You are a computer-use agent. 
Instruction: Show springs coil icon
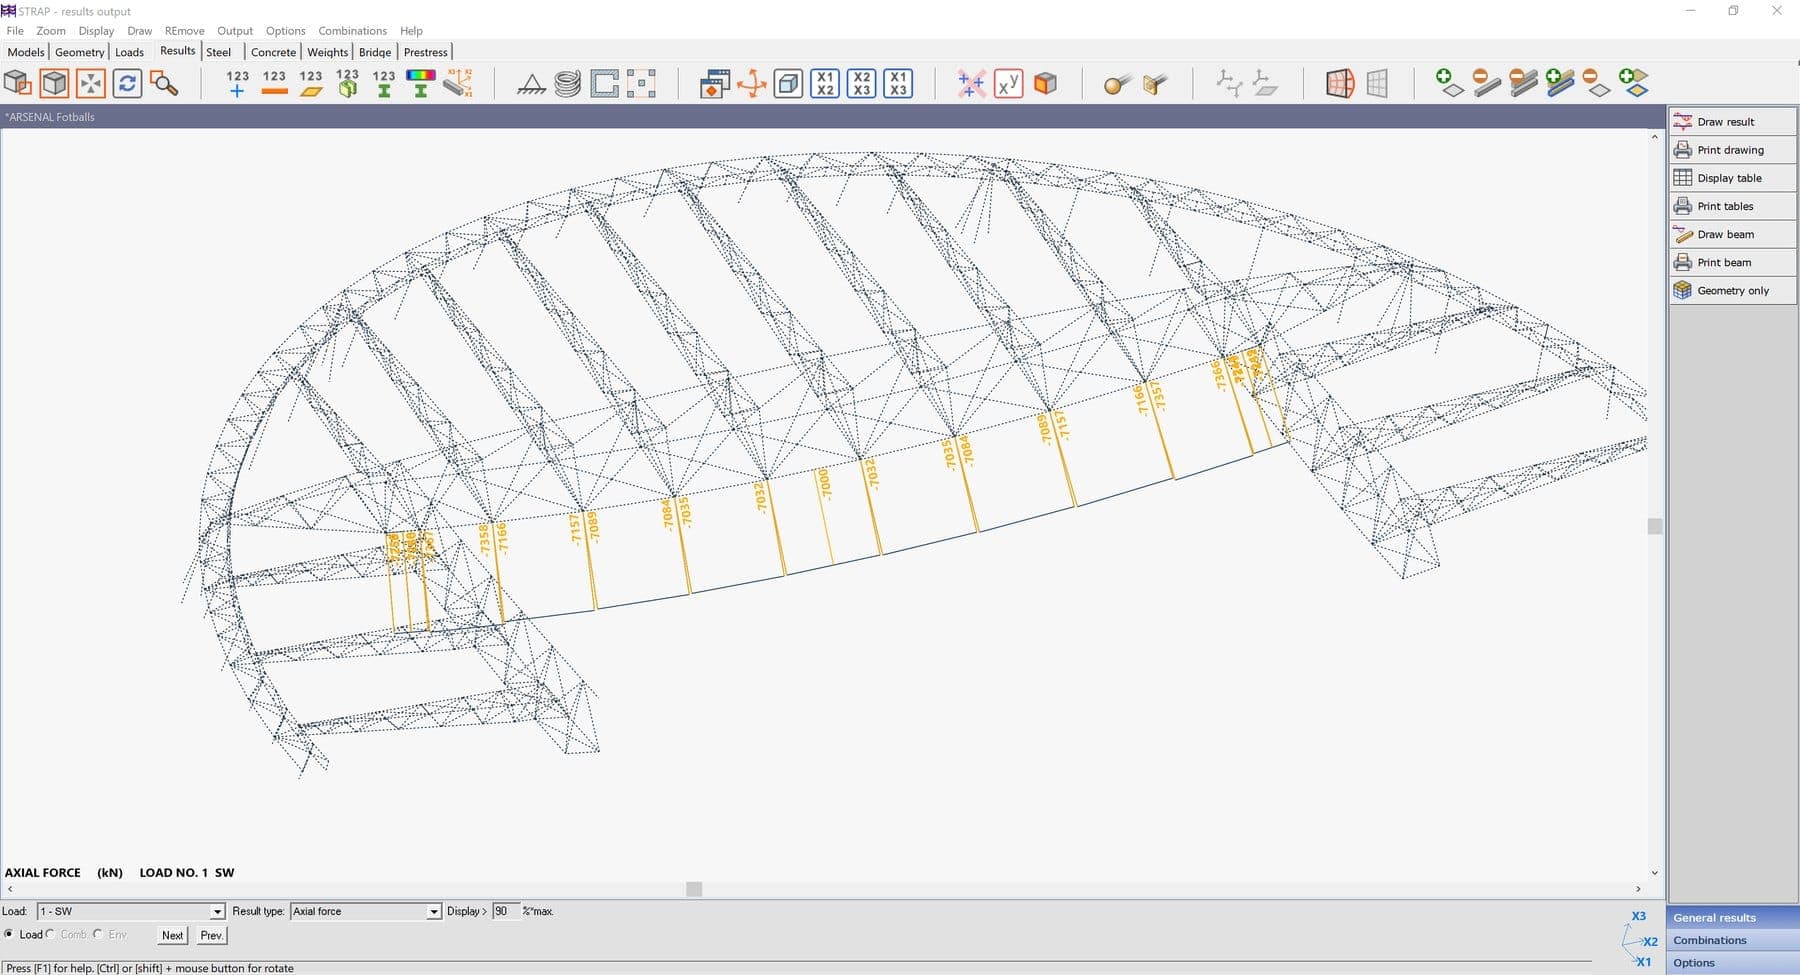click(x=568, y=84)
